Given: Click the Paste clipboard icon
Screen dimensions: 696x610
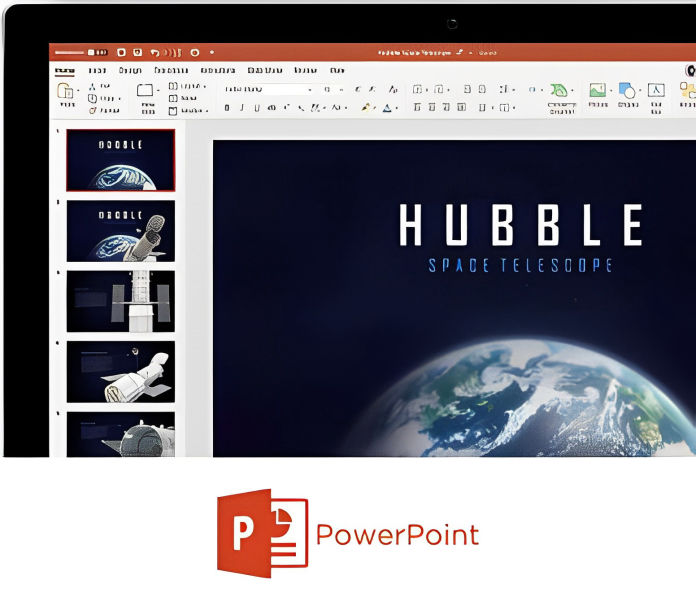Looking at the screenshot, I should [x=66, y=91].
